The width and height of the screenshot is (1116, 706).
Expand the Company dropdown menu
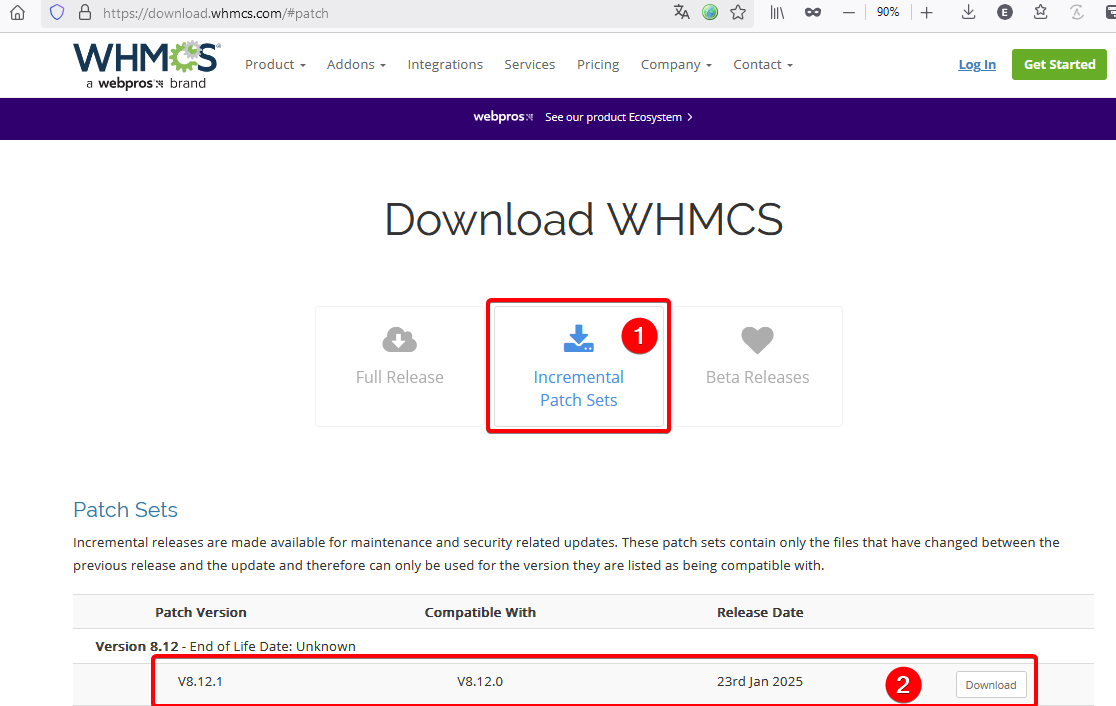point(676,65)
